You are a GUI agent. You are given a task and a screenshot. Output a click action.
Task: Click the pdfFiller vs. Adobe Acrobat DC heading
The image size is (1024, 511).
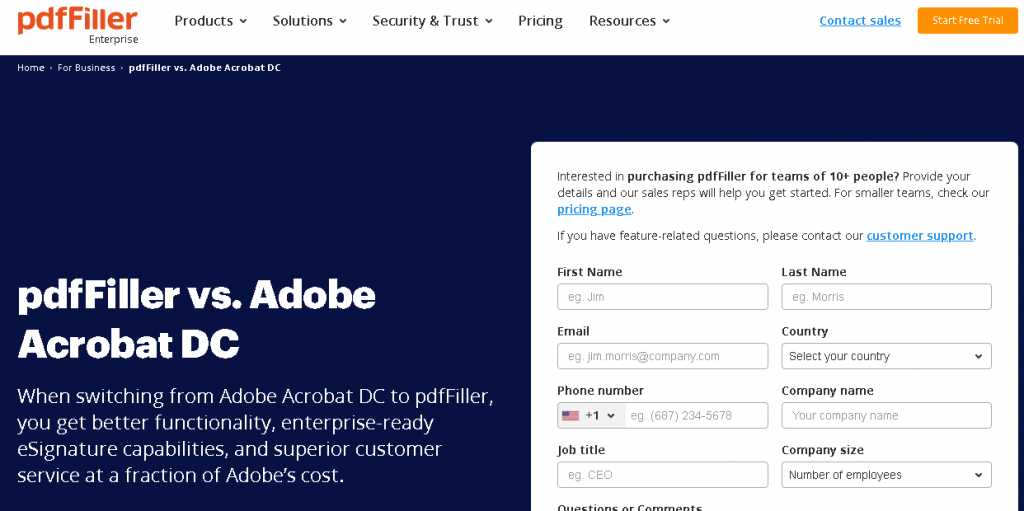pos(197,320)
